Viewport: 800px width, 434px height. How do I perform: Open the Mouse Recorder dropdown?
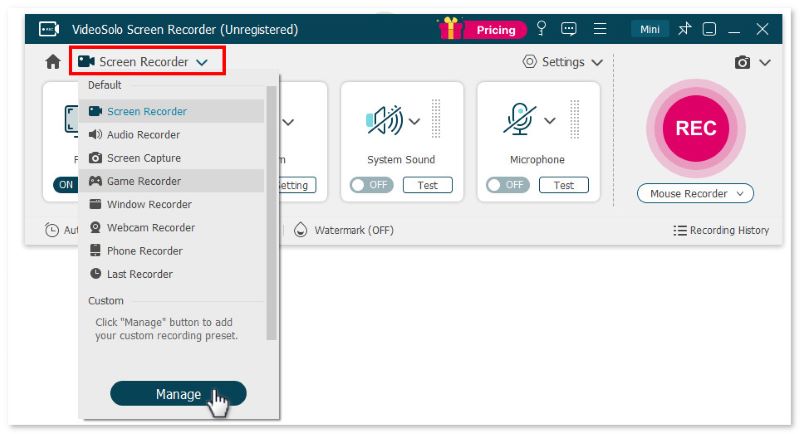(x=695, y=193)
